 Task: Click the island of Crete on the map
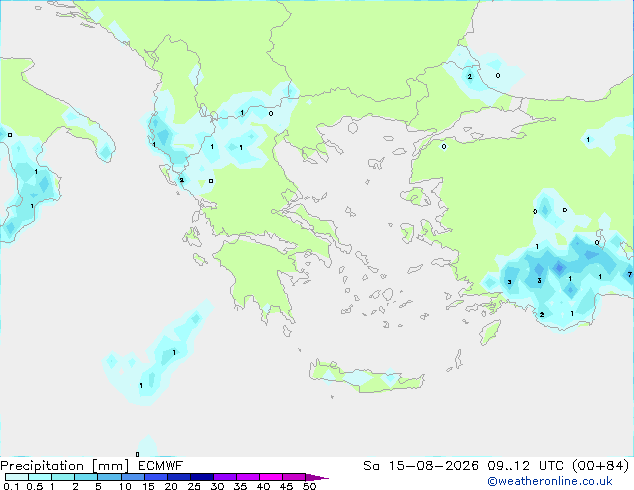coord(366,377)
